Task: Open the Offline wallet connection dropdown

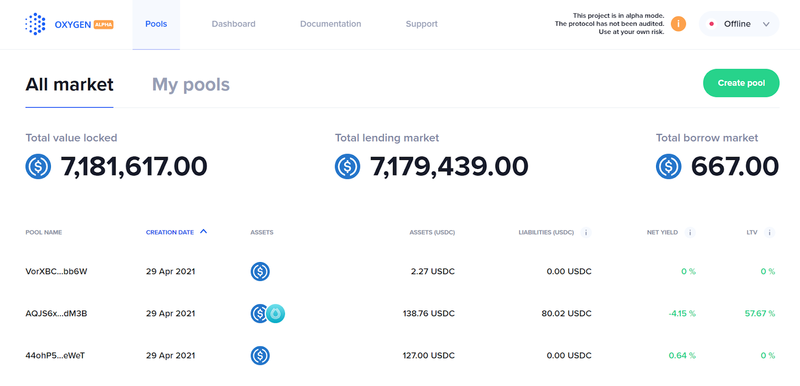Action: point(739,24)
